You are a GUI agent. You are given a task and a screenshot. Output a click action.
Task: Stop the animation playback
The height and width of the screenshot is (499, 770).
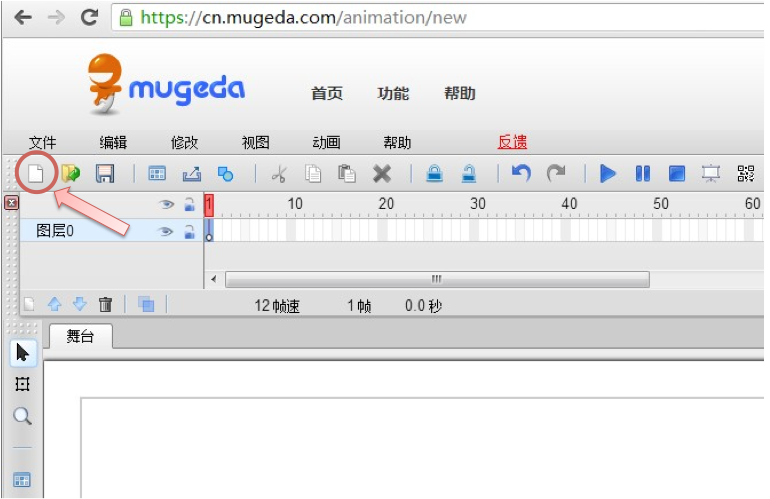(677, 173)
